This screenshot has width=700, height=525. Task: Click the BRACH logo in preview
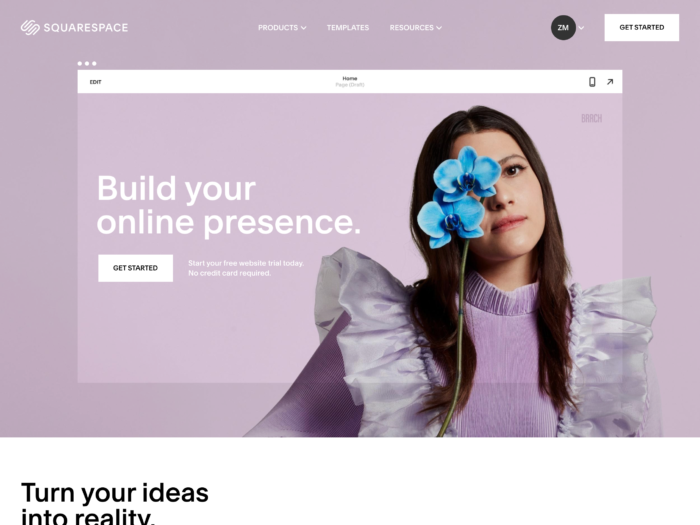point(592,118)
